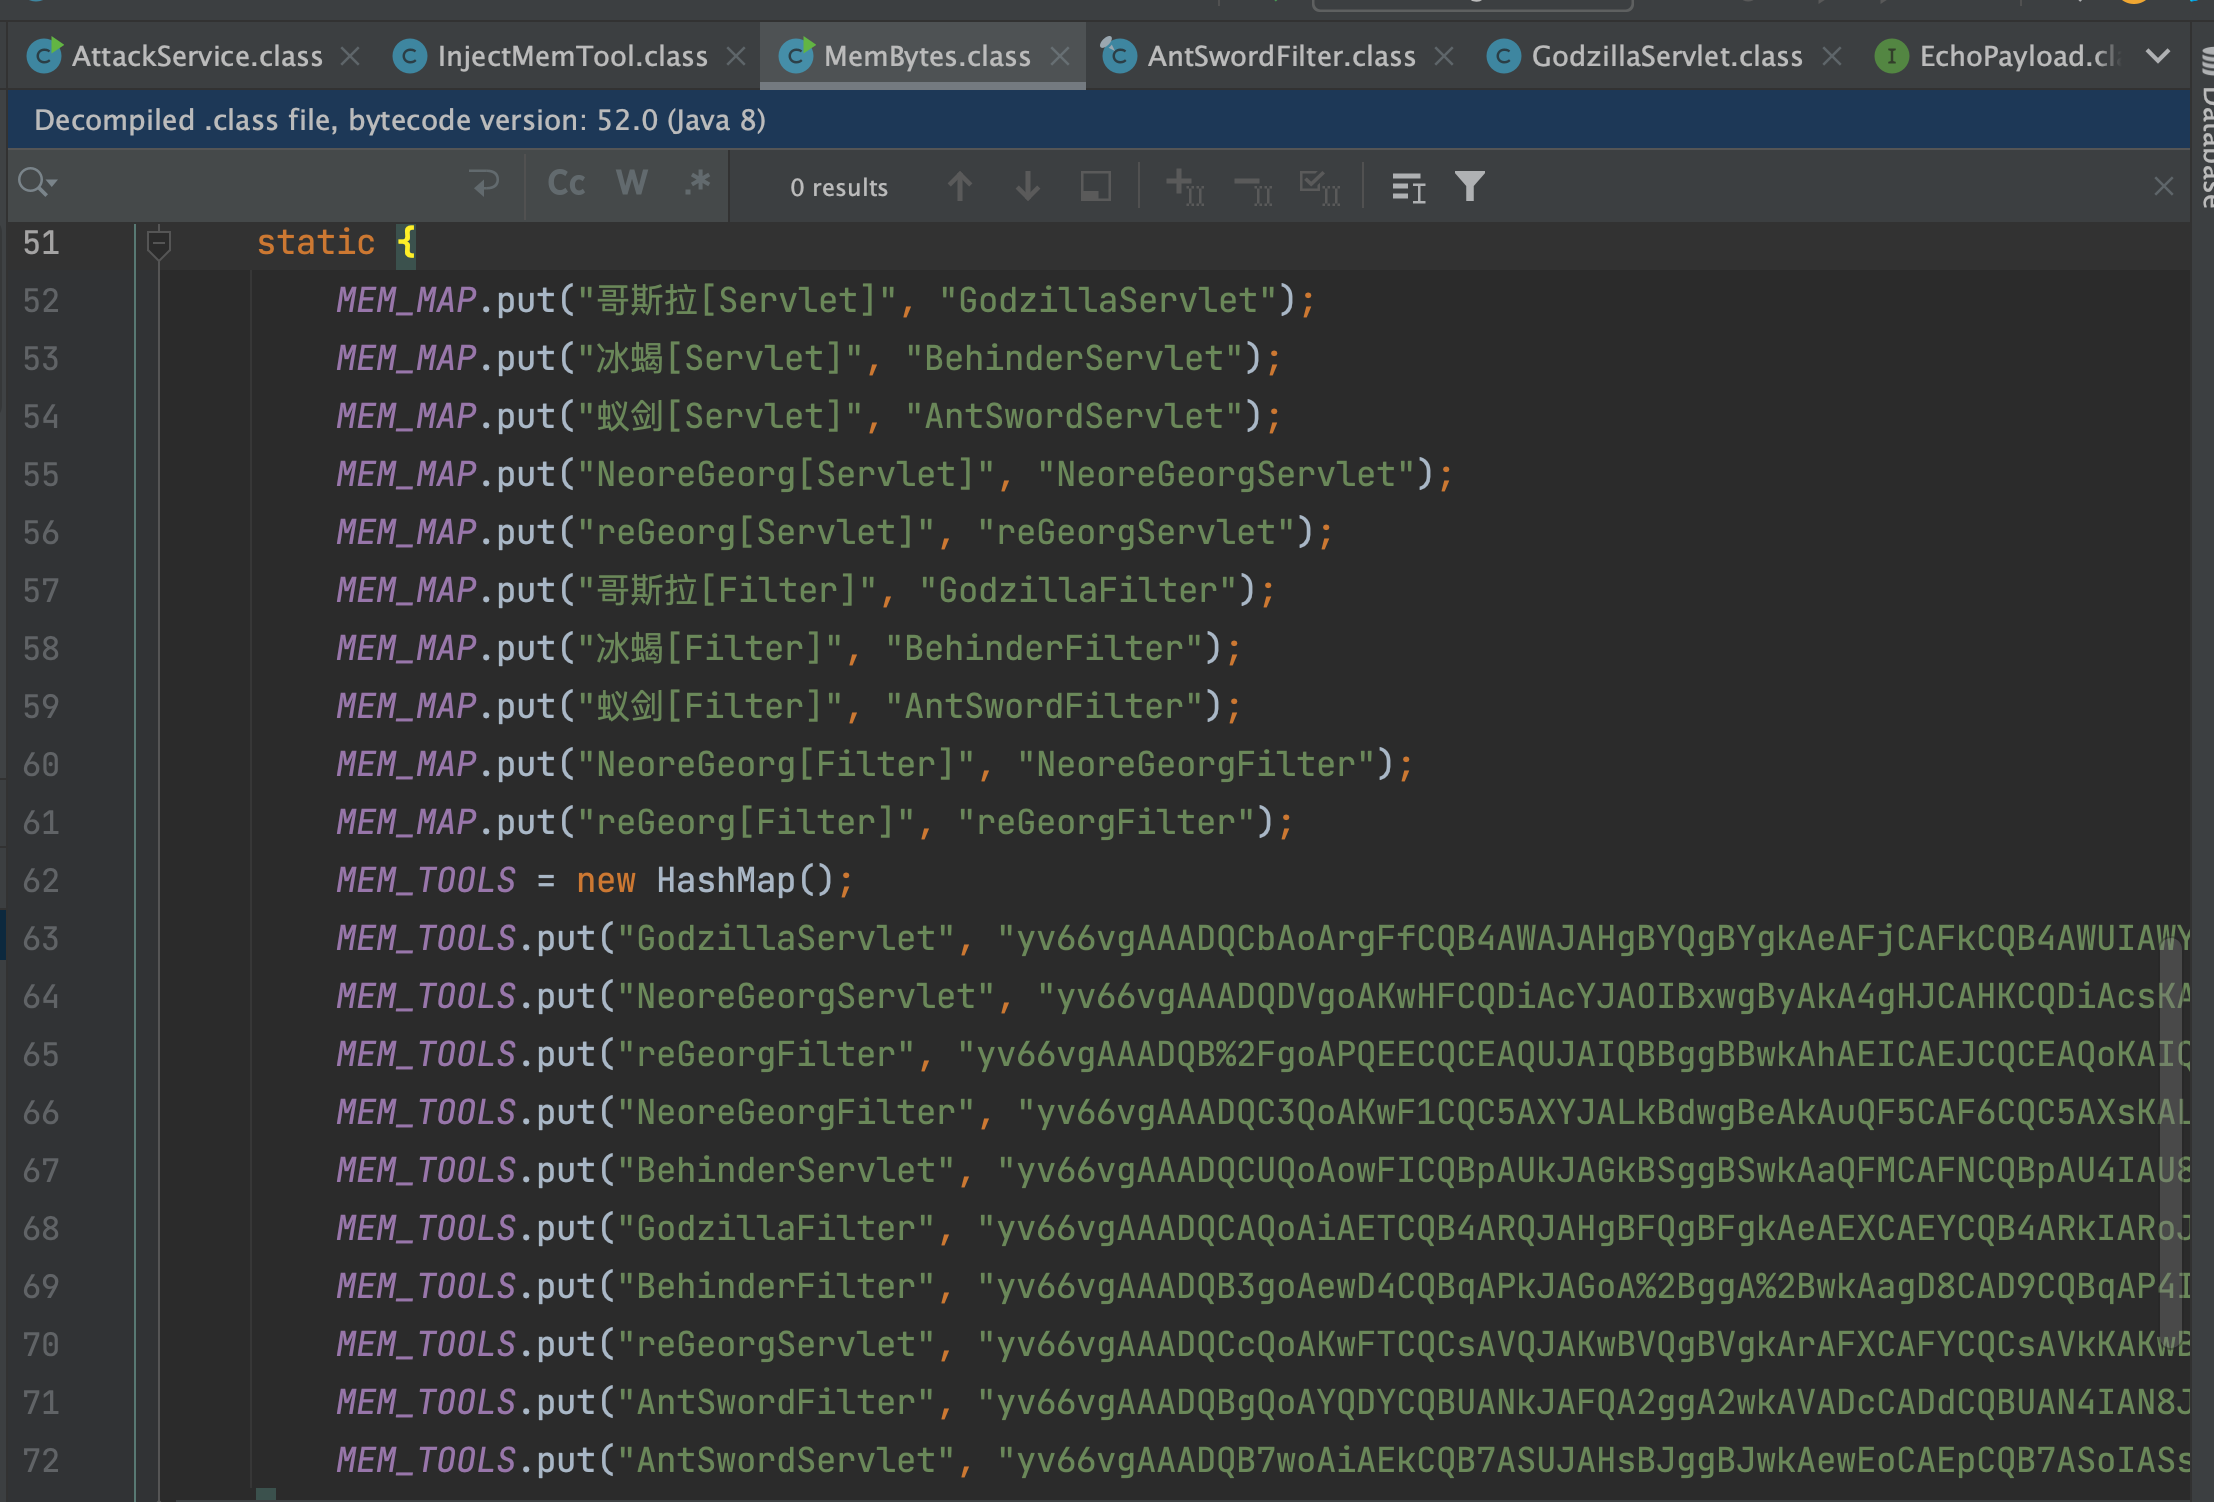Close the AttackService.class tab
Screen dimensions: 2214x1502
tap(350, 56)
